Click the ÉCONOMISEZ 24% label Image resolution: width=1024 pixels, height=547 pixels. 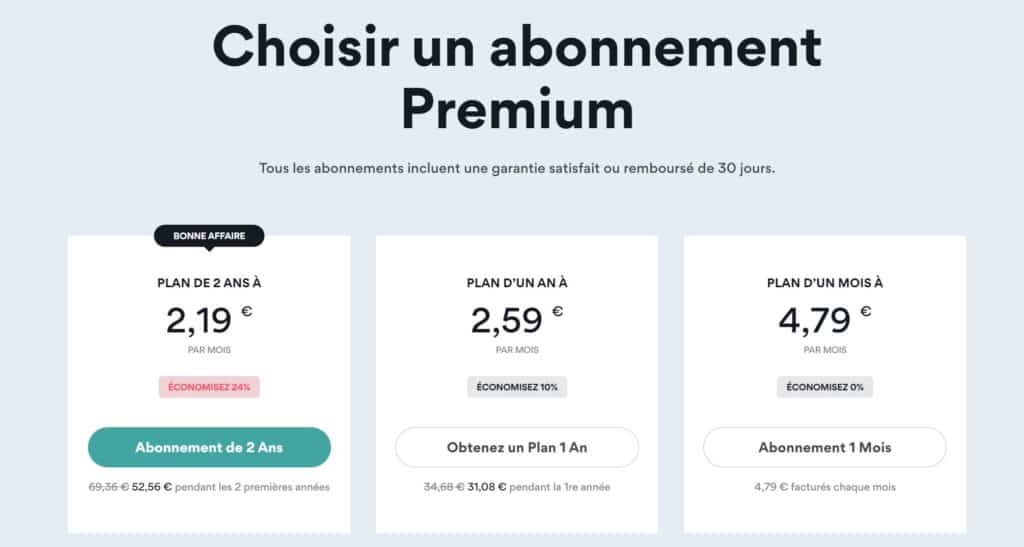[x=209, y=387]
